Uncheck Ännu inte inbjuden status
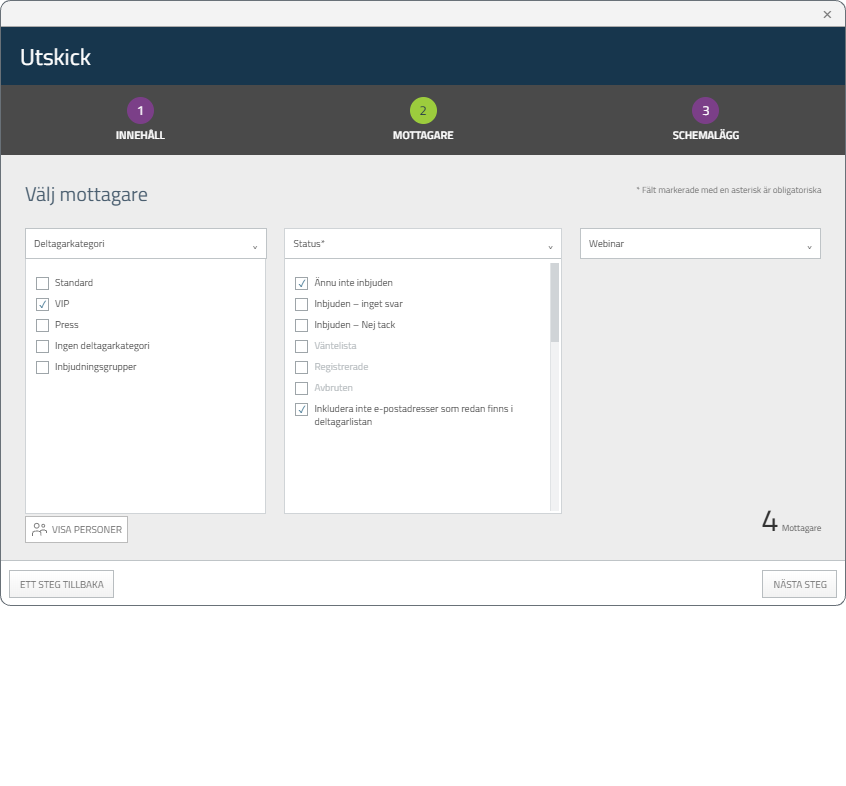This screenshot has height=786, width=846. tap(302, 283)
